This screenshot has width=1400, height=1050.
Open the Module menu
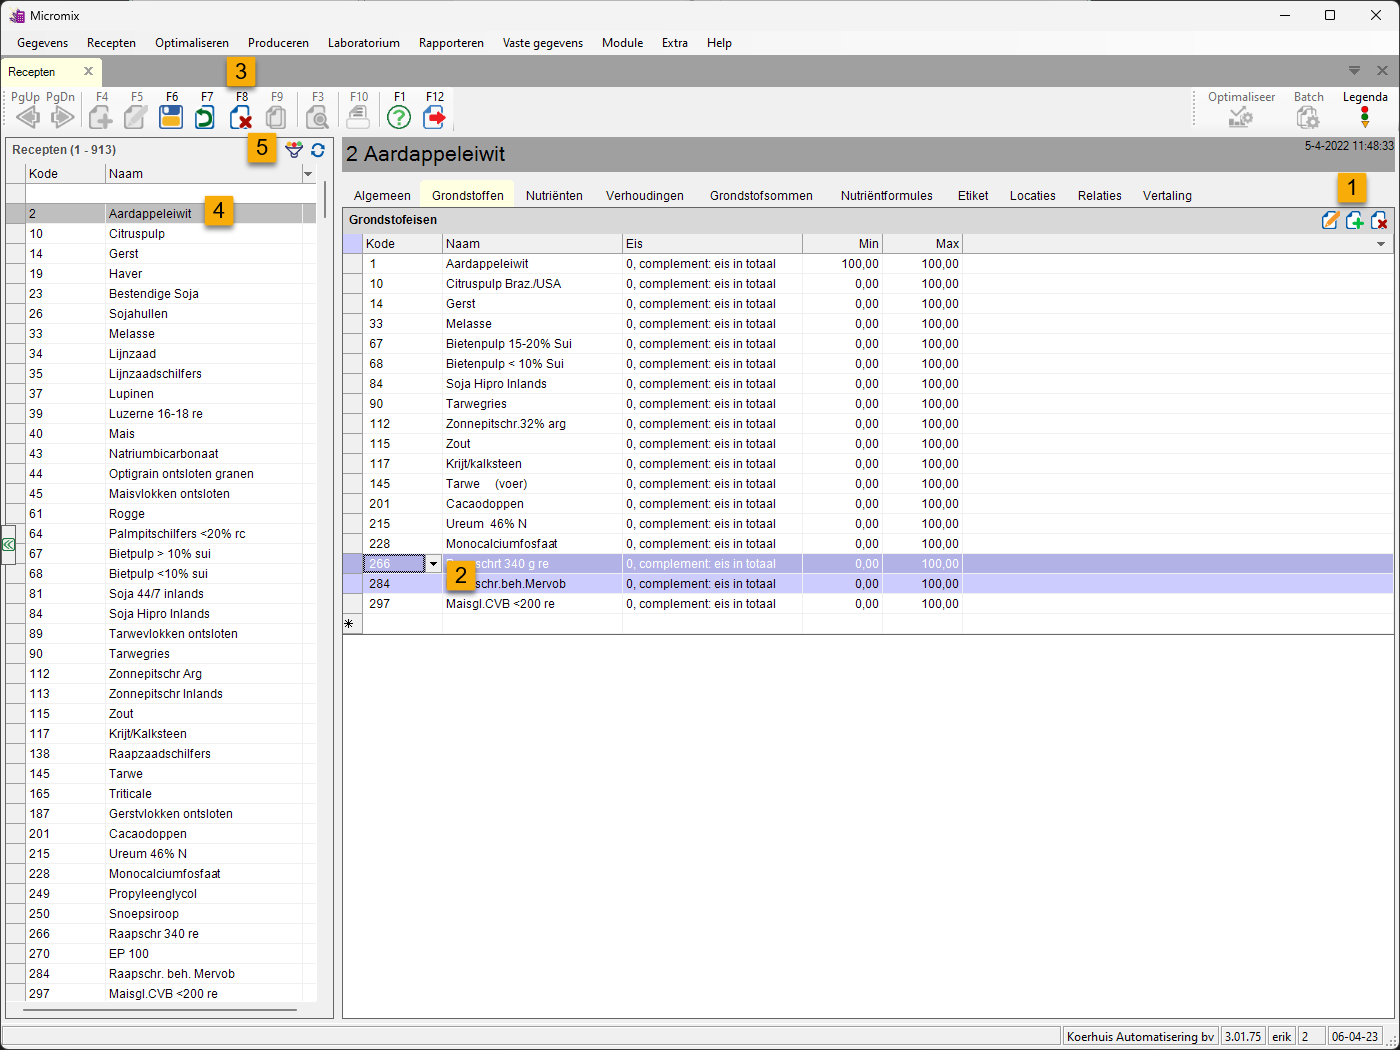(x=622, y=43)
